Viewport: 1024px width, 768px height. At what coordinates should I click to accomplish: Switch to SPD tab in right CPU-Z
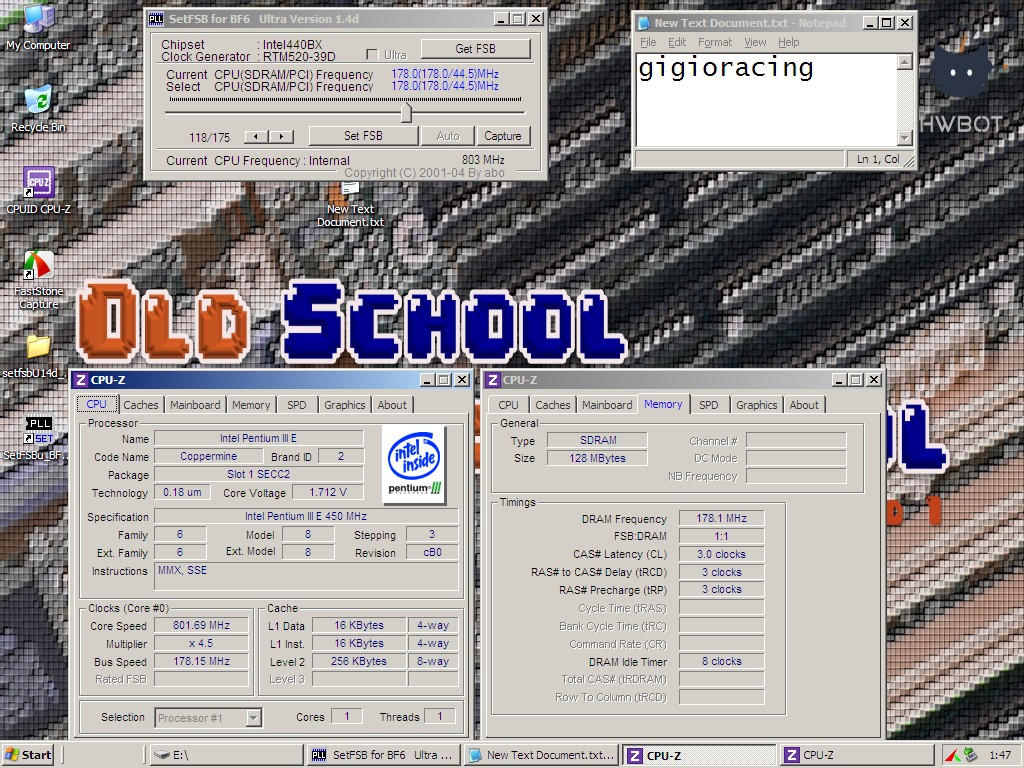tap(709, 405)
